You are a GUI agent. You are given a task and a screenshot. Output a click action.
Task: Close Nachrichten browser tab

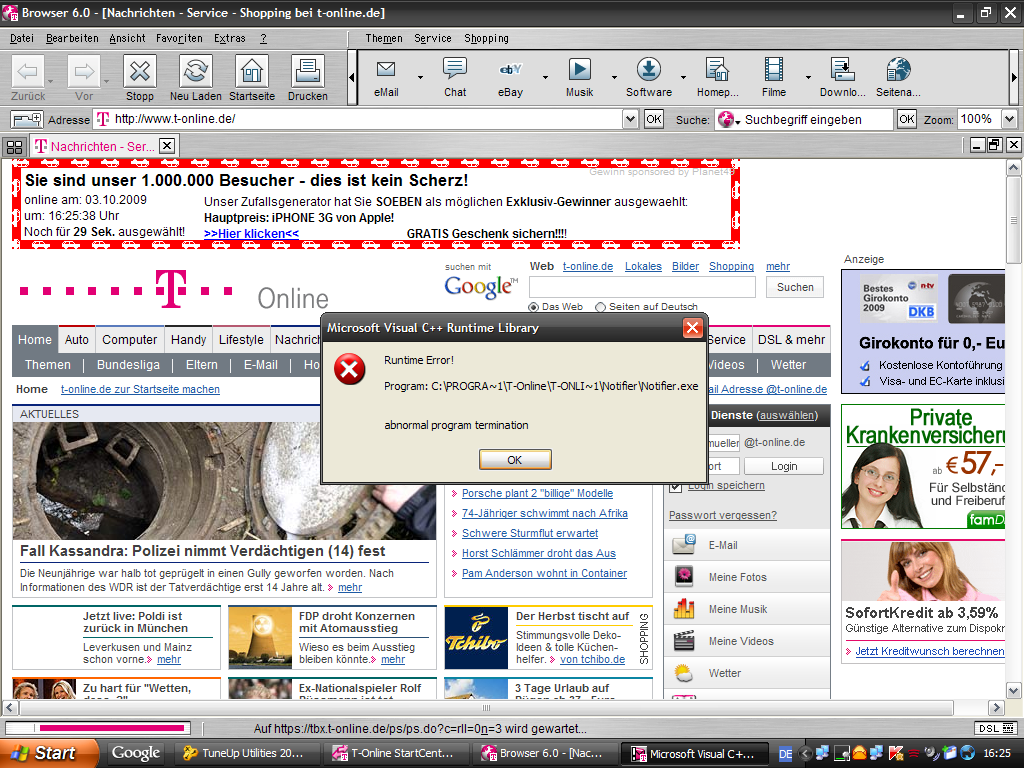point(167,146)
